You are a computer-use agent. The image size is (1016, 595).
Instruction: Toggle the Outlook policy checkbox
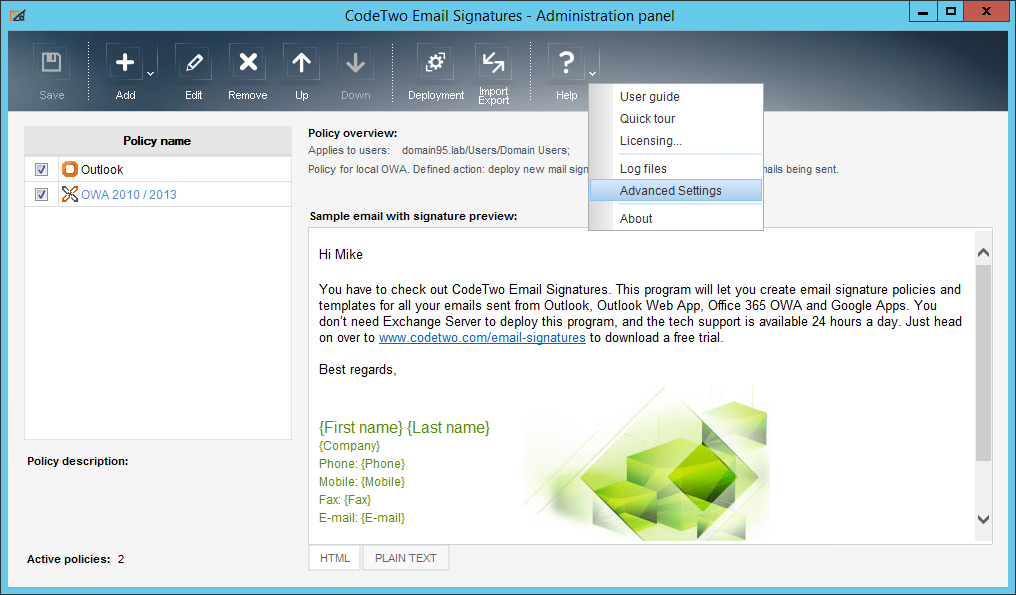point(41,169)
